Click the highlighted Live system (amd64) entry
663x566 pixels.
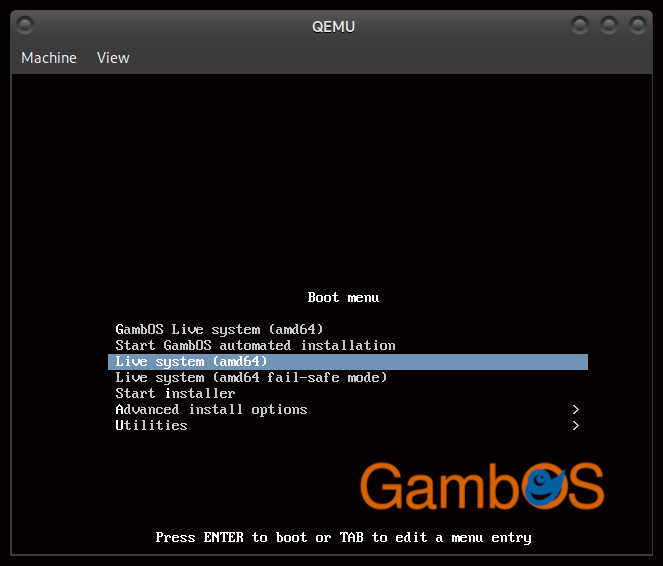pyautogui.click(x=191, y=361)
